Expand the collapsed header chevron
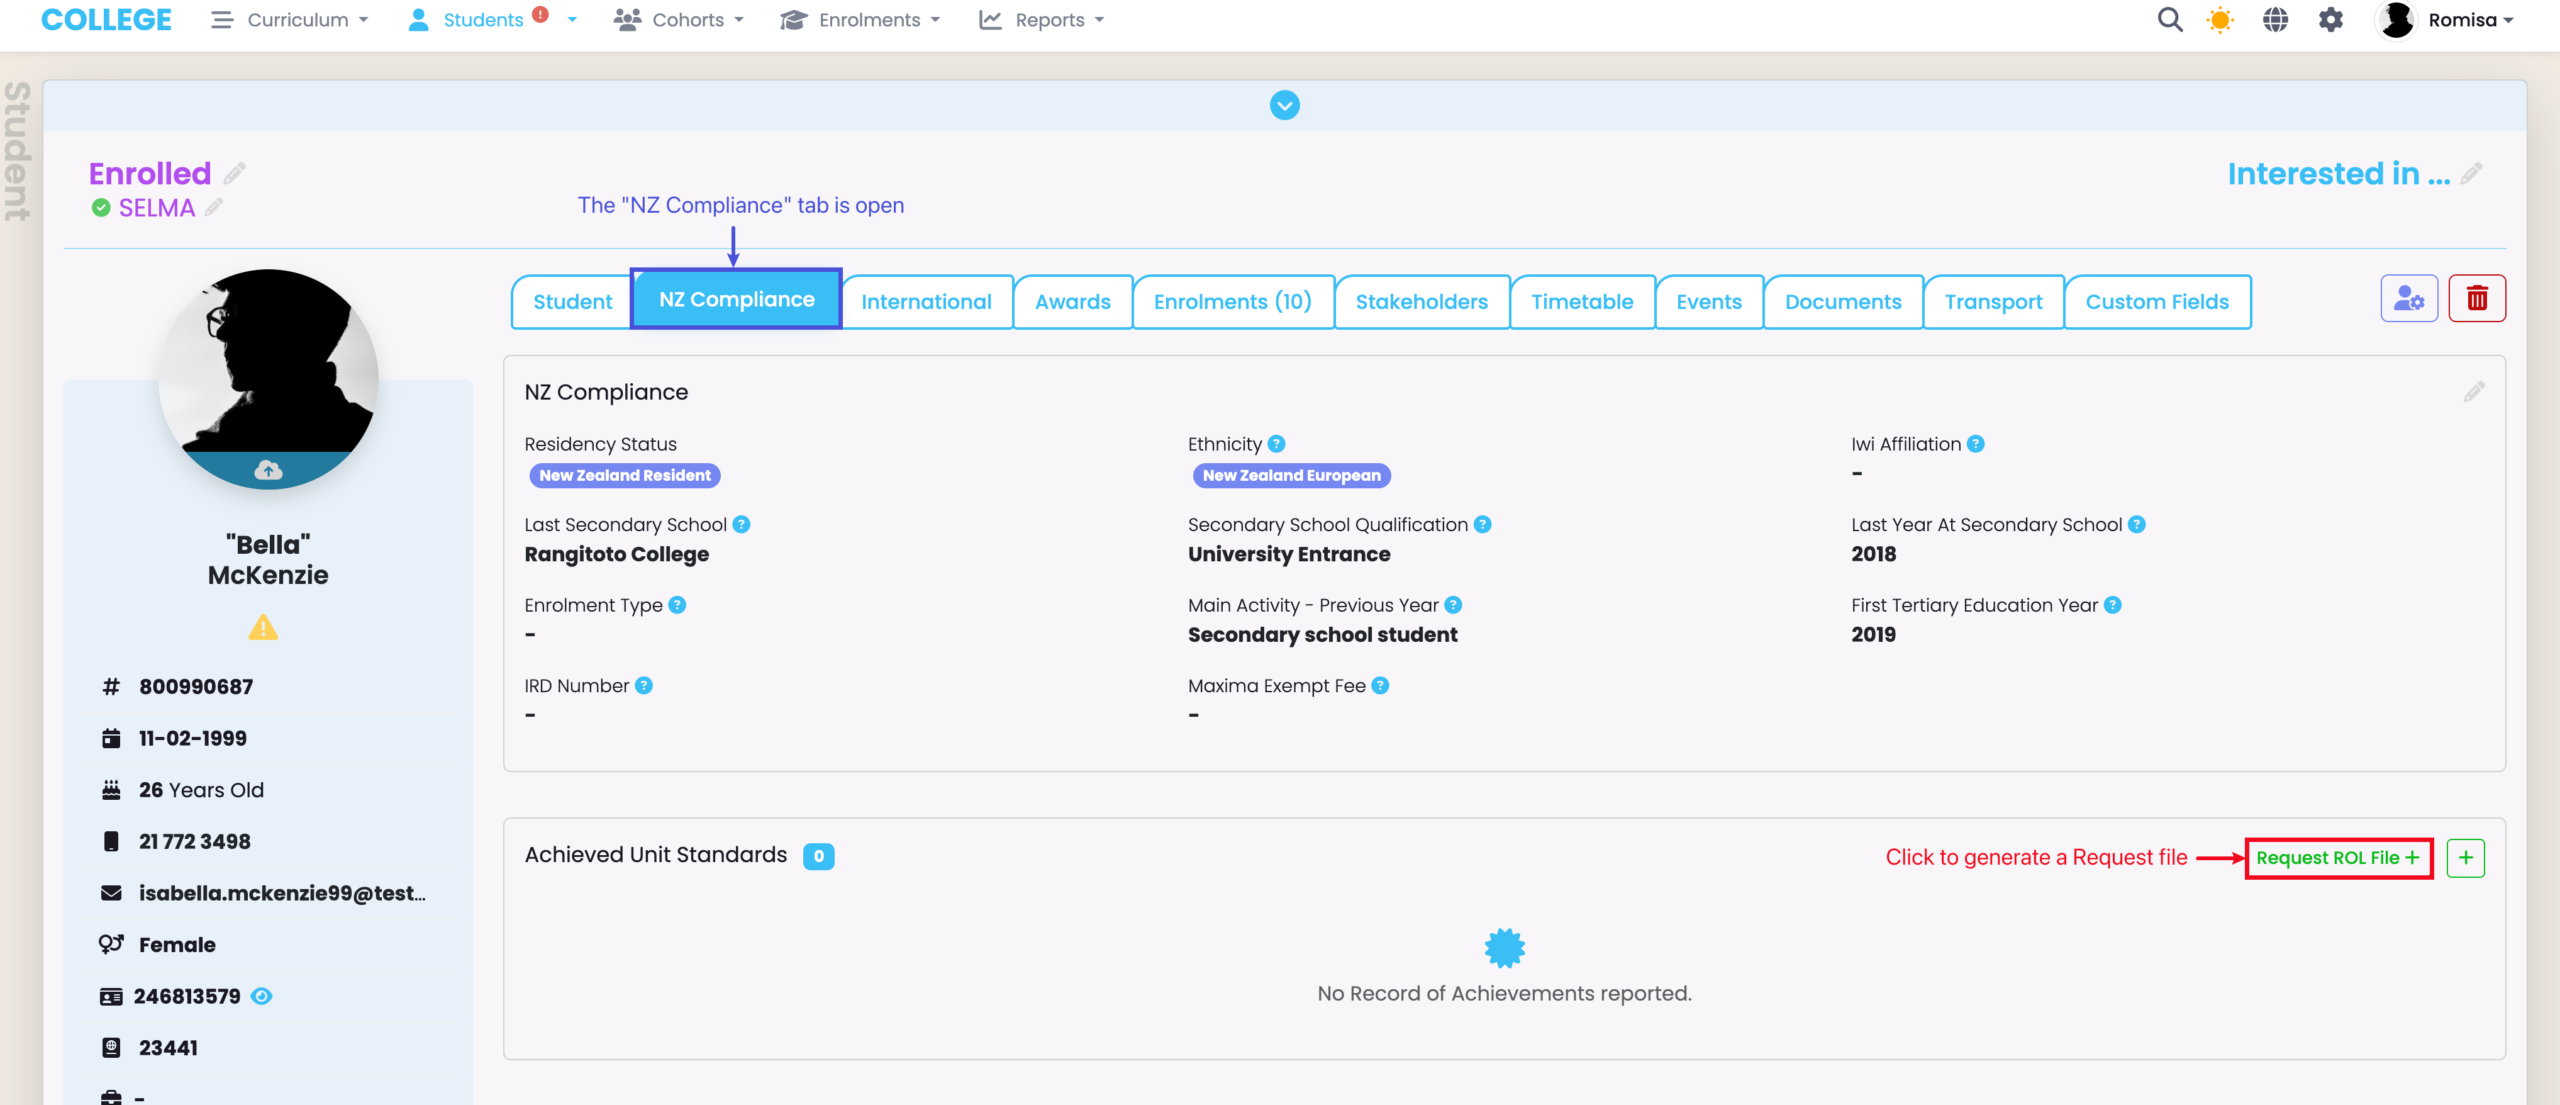 [x=1284, y=105]
